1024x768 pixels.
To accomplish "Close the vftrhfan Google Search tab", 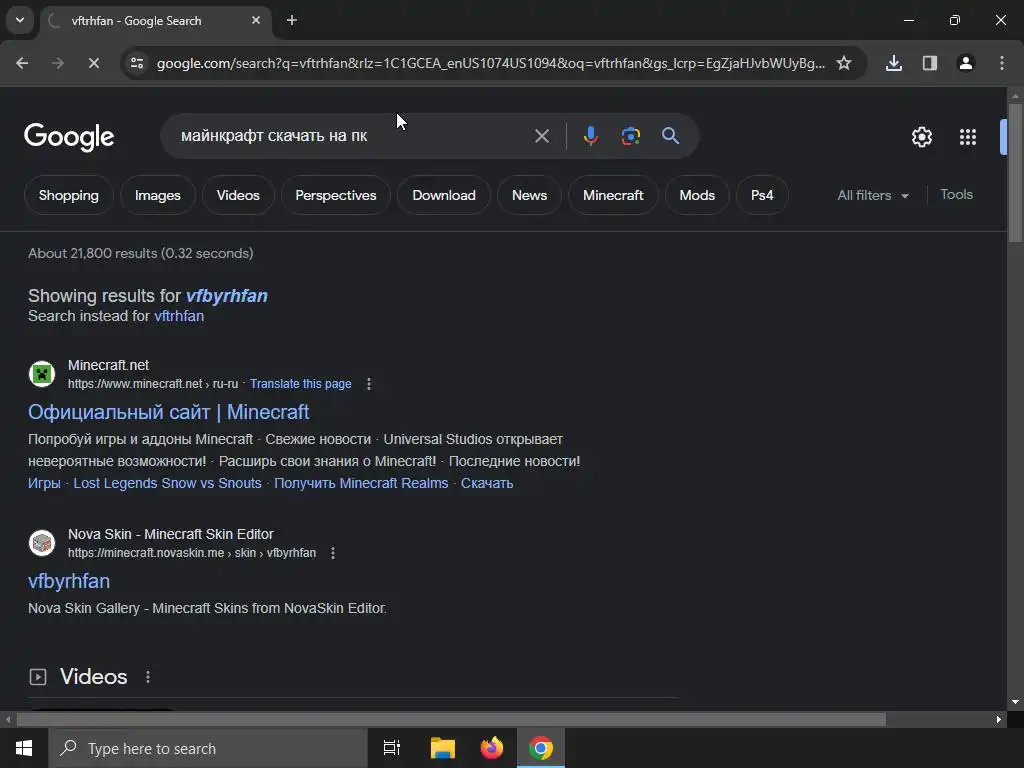I will point(256,20).
